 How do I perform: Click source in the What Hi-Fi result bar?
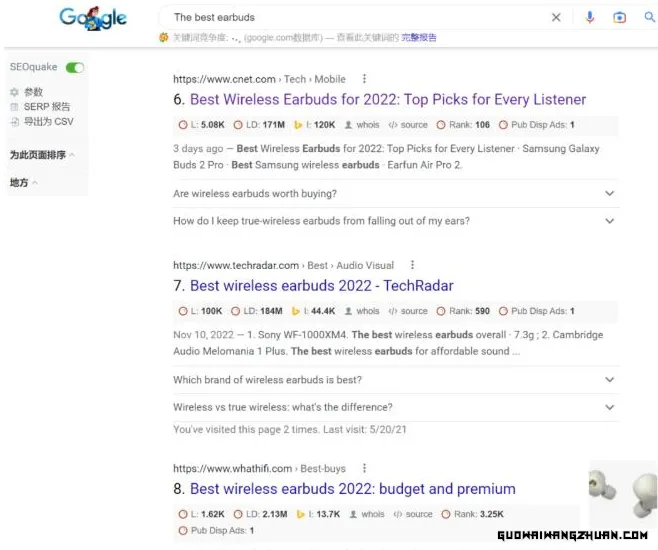pyautogui.click(x=413, y=514)
